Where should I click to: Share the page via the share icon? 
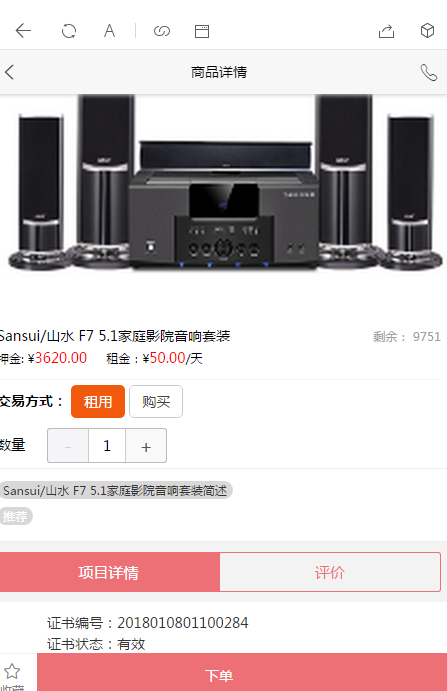coord(387,31)
